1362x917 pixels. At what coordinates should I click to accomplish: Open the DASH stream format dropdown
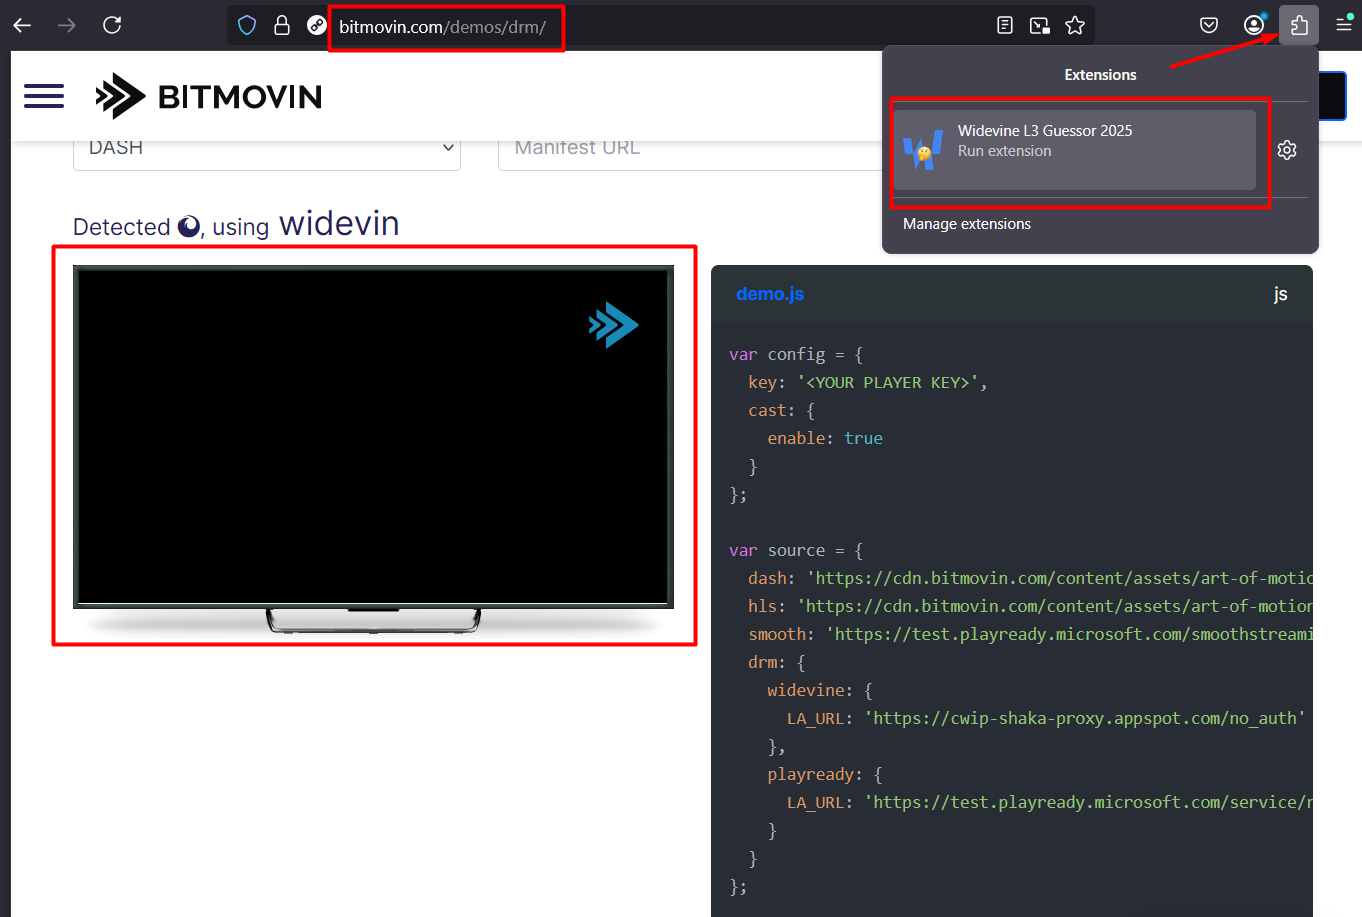(267, 149)
